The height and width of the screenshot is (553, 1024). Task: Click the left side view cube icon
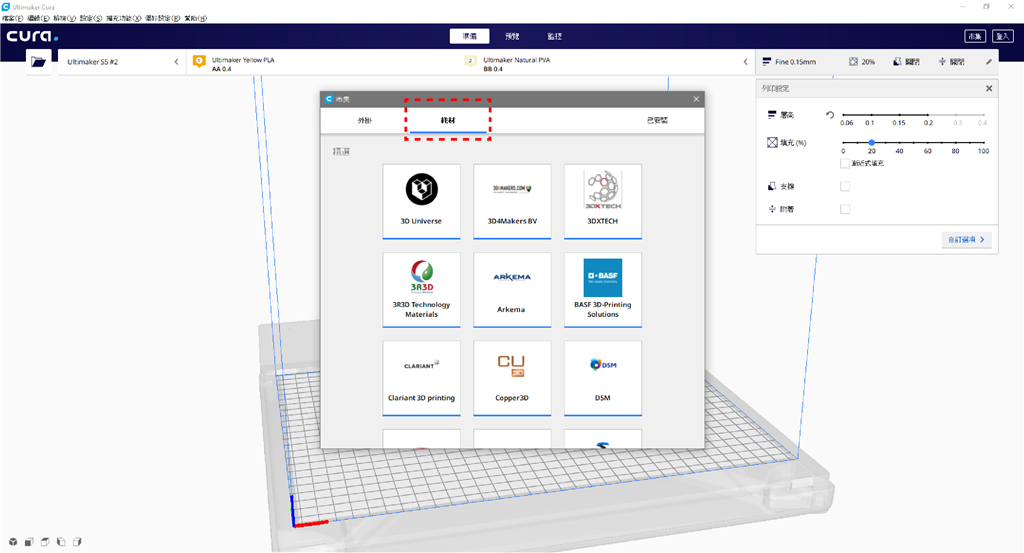(61, 542)
